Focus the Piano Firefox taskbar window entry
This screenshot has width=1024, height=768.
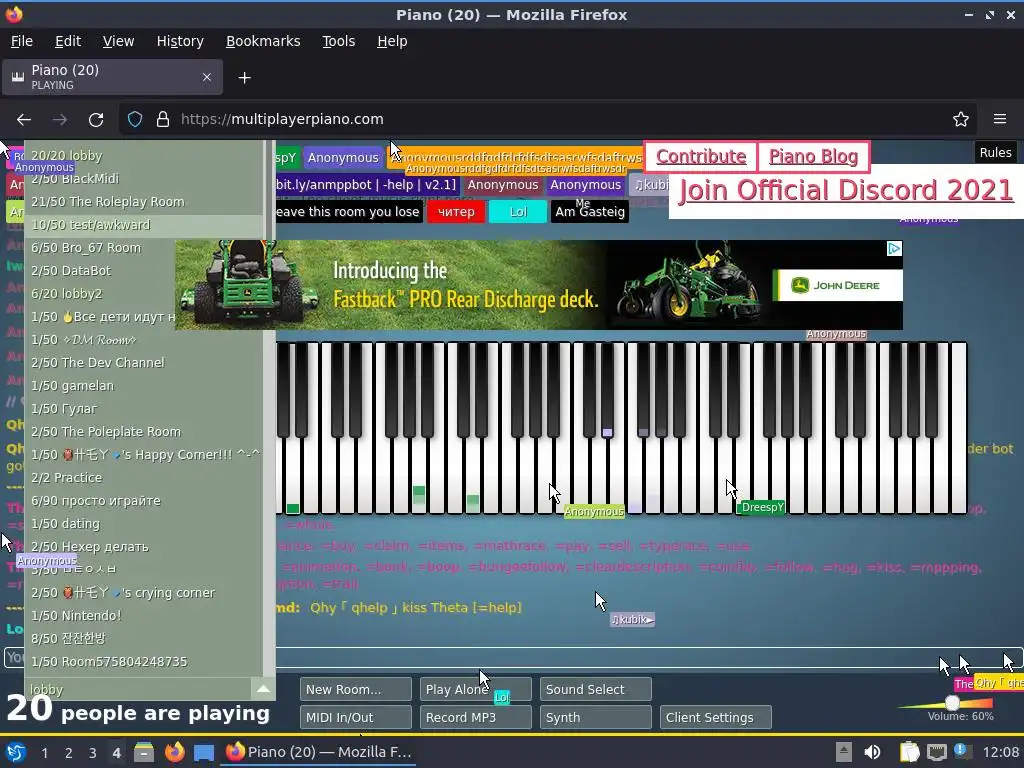[x=319, y=752]
